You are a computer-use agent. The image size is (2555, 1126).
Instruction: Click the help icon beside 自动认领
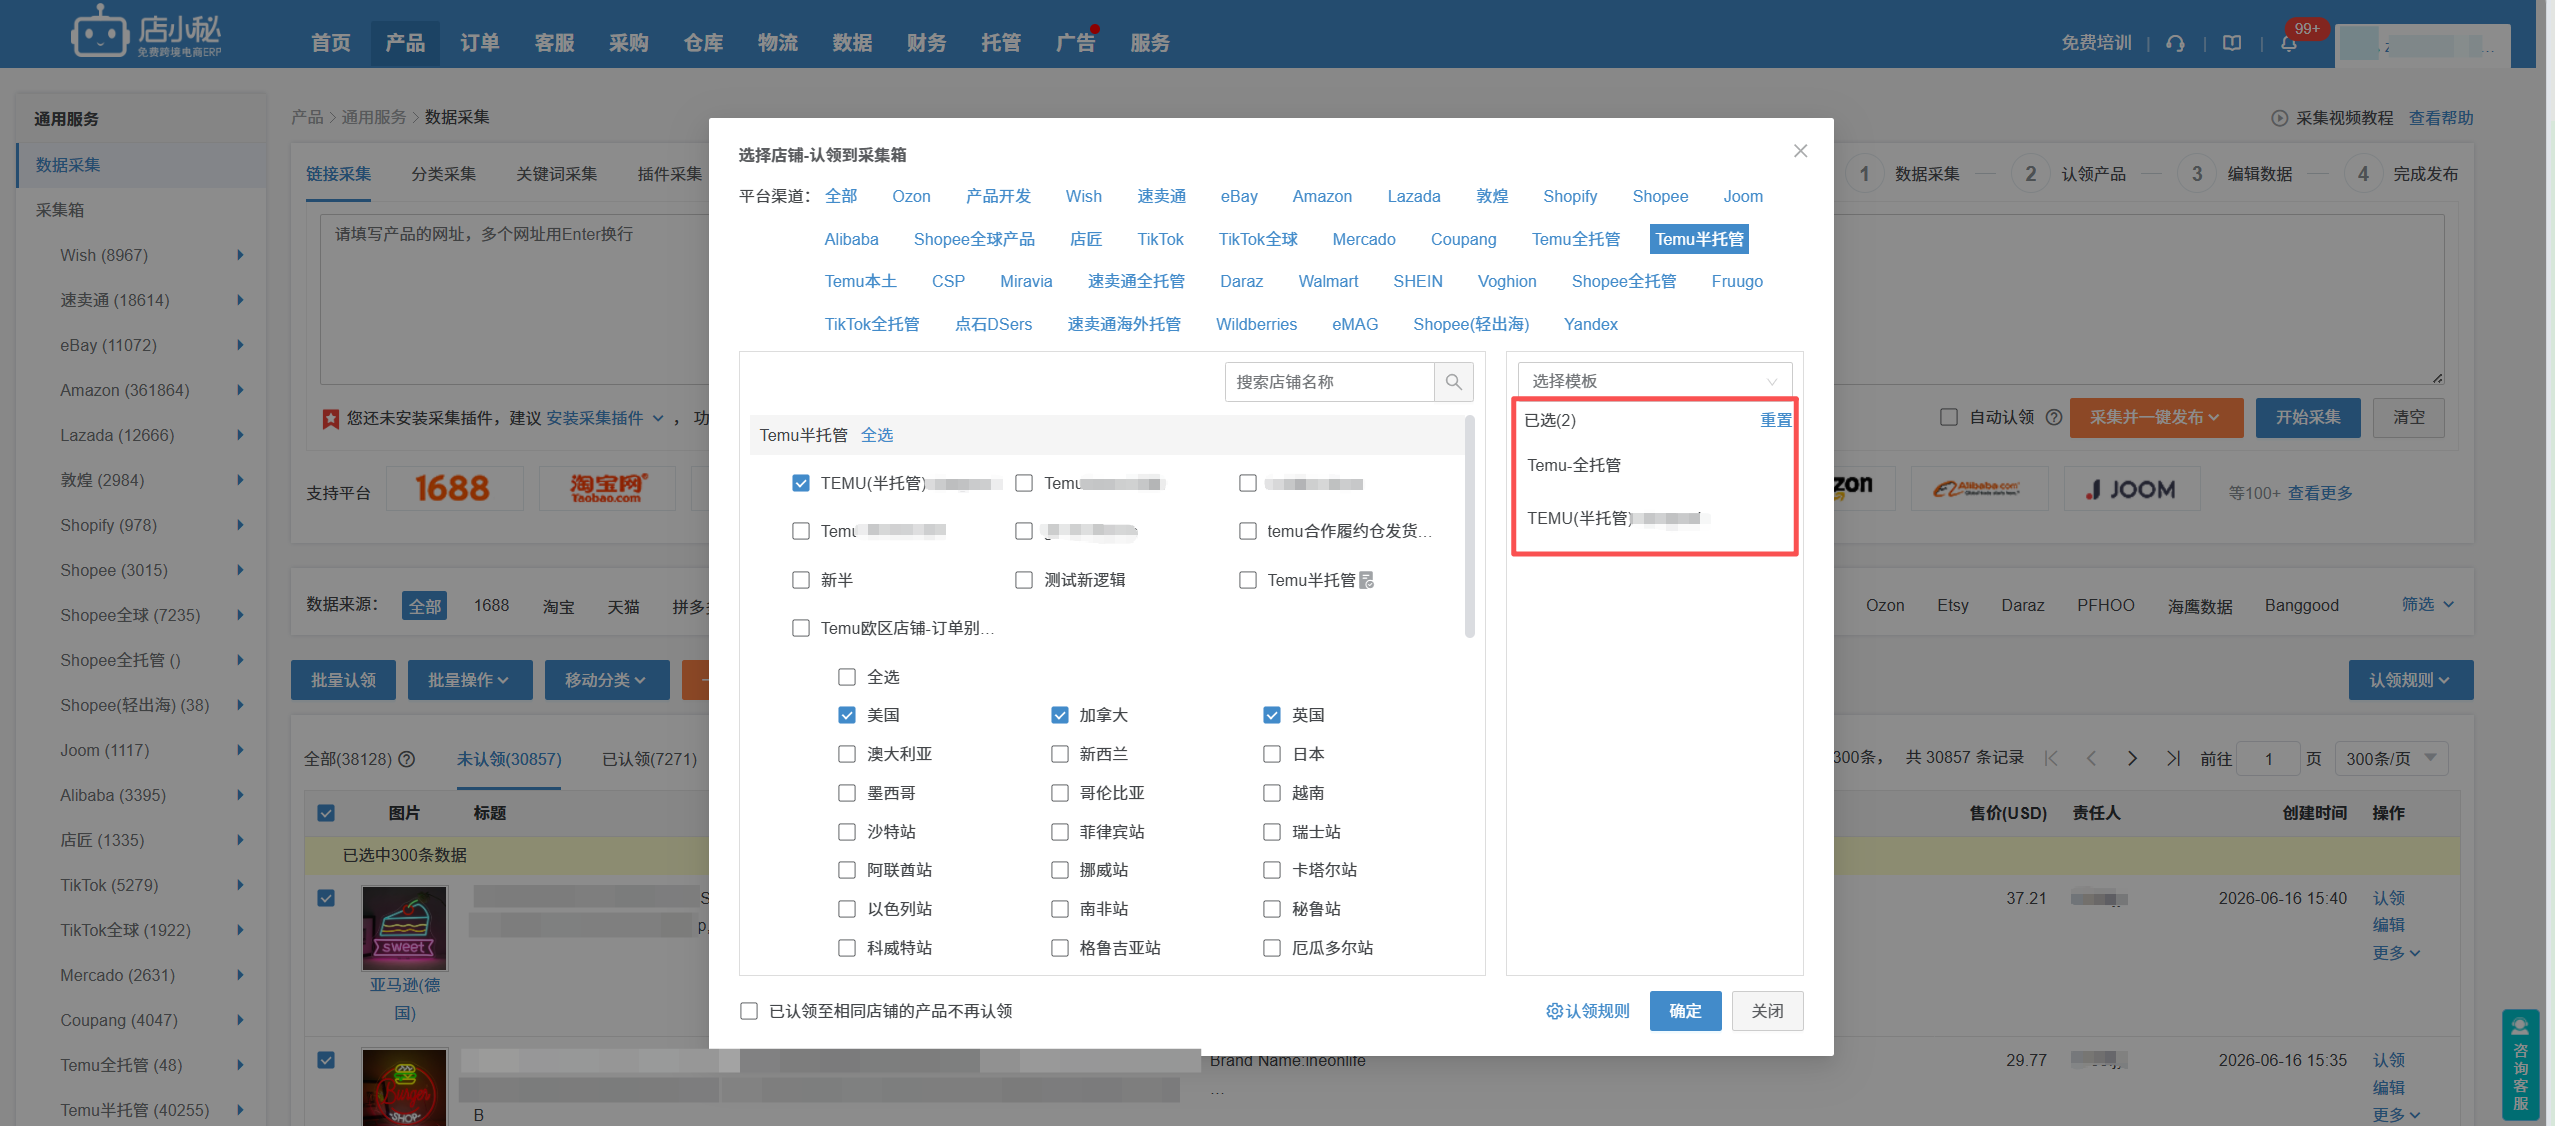[x=2054, y=417]
